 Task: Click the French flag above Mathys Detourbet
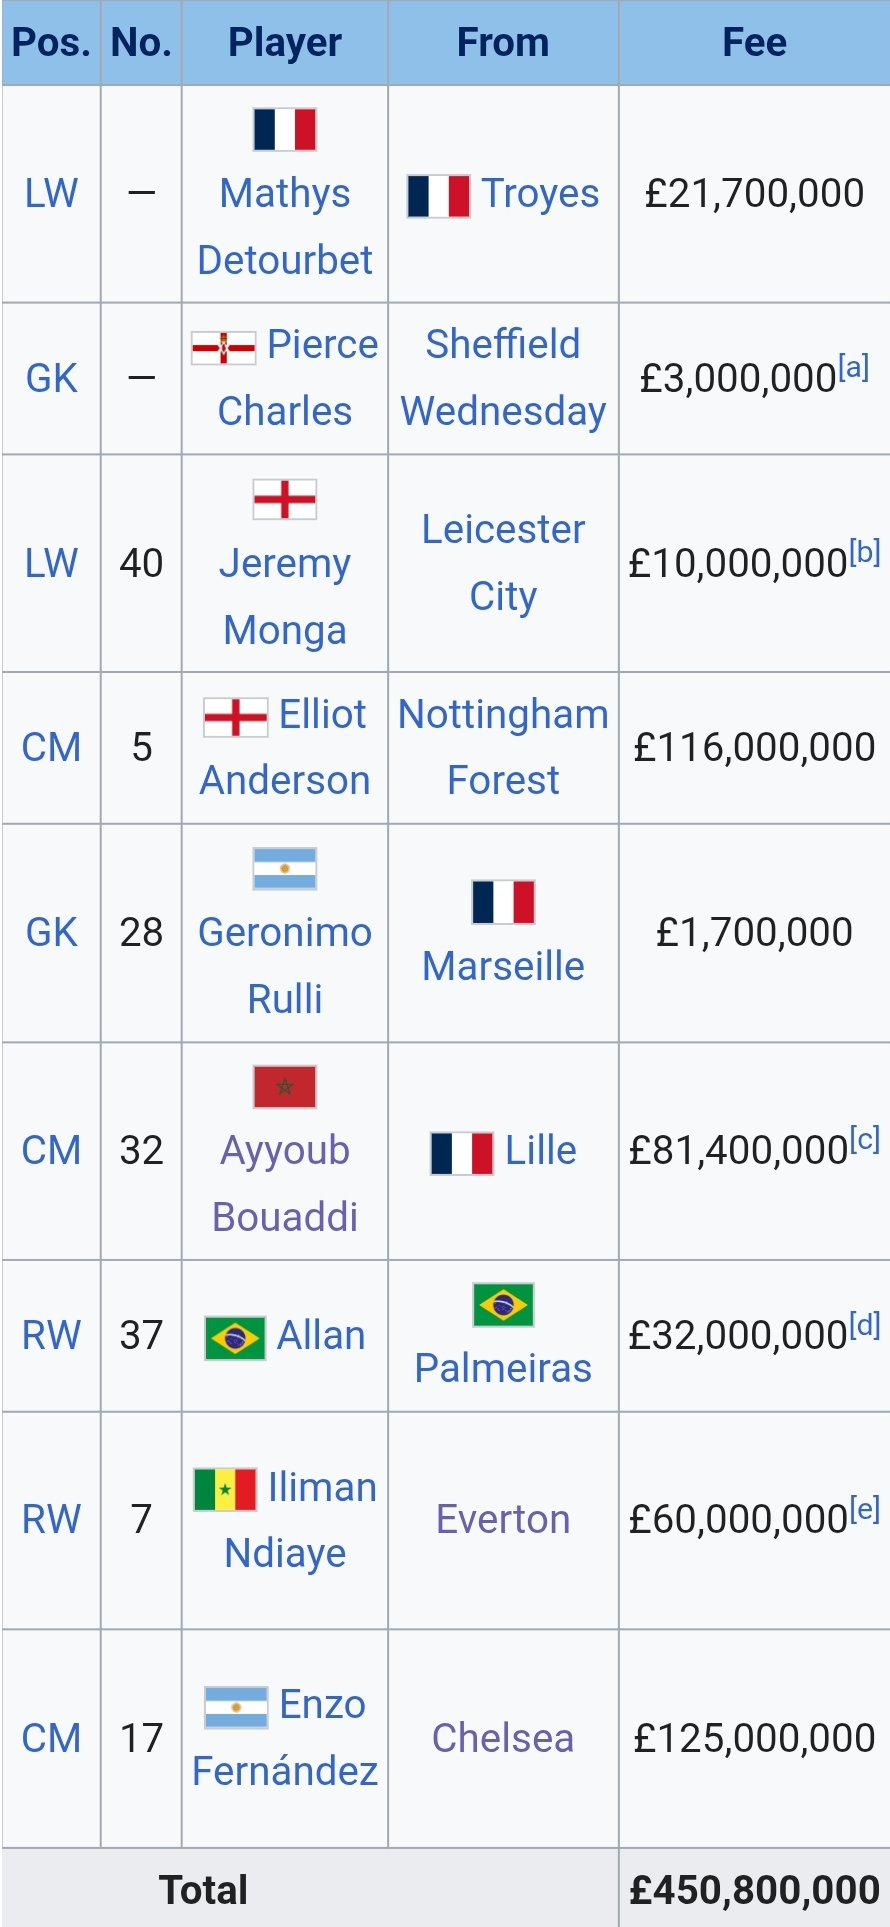tap(285, 129)
